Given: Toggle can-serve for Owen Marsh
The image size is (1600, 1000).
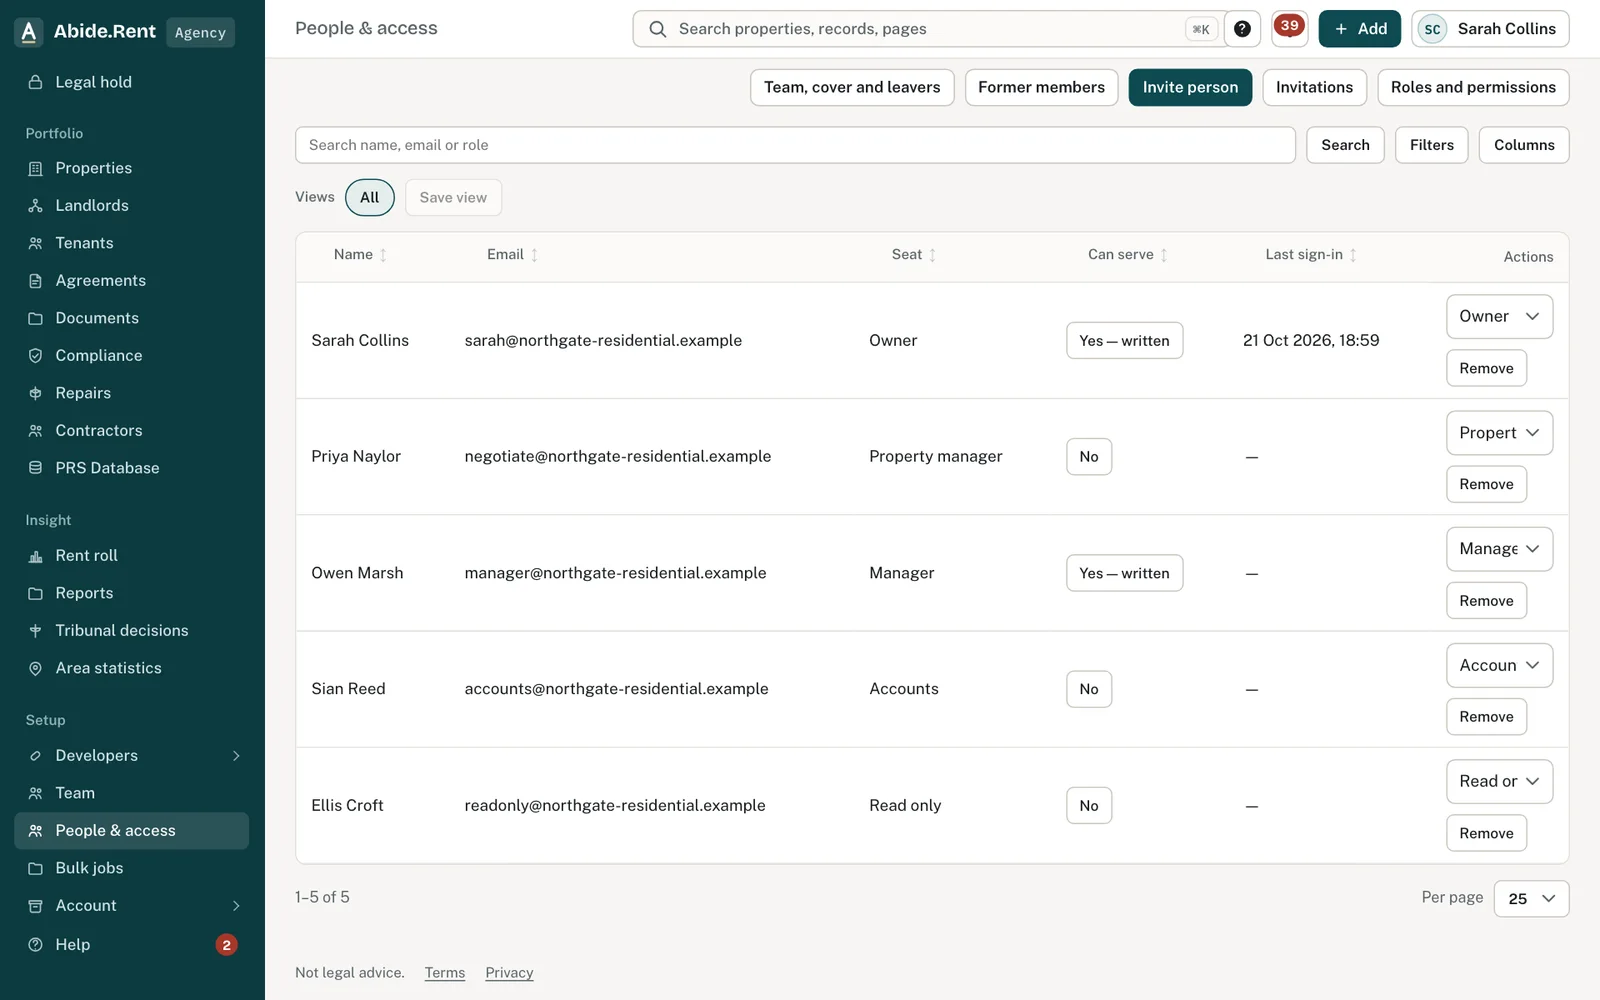Looking at the screenshot, I should [x=1124, y=573].
